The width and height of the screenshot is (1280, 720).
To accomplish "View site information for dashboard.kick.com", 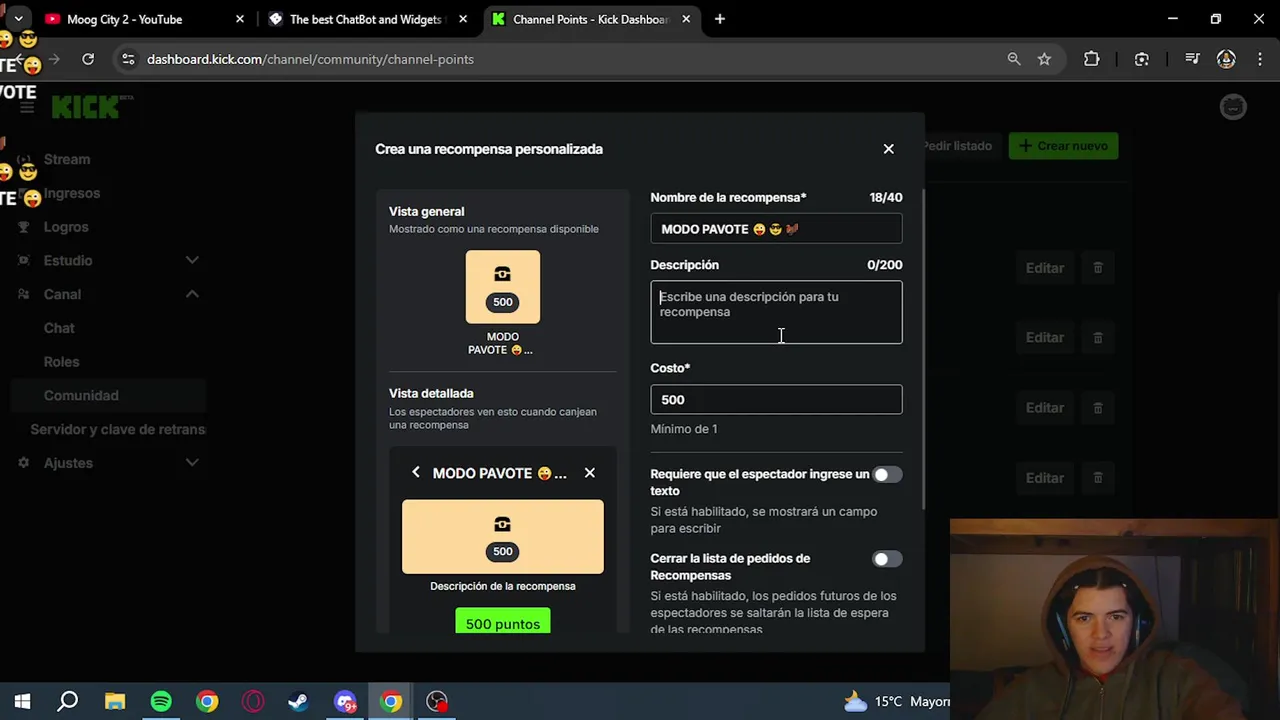I will pos(128,59).
